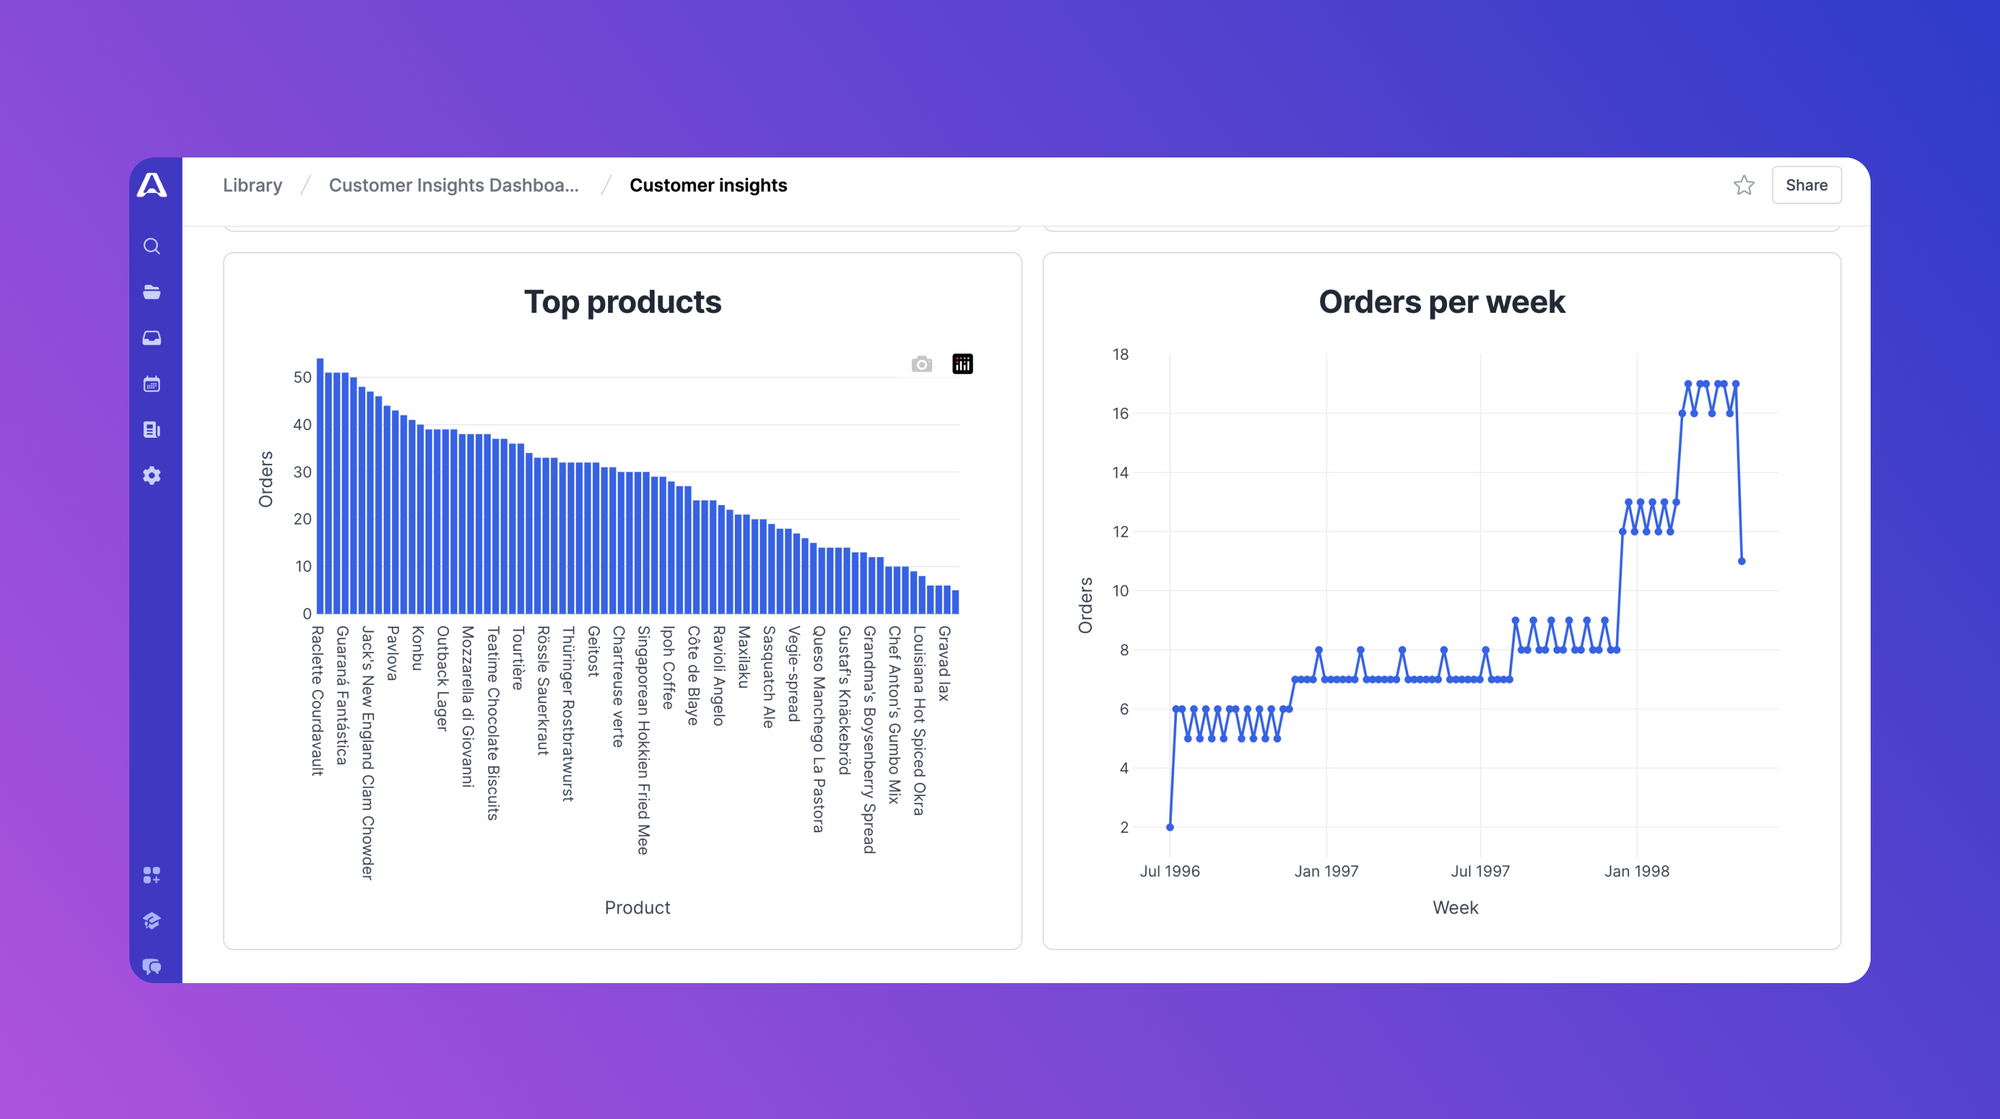
Task: Go to Library breadcrumb
Action: point(252,185)
